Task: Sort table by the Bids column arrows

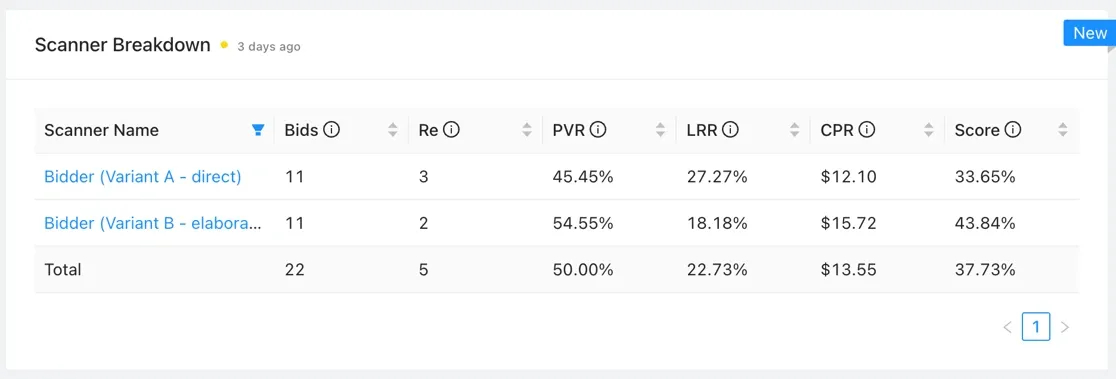Action: pos(392,130)
